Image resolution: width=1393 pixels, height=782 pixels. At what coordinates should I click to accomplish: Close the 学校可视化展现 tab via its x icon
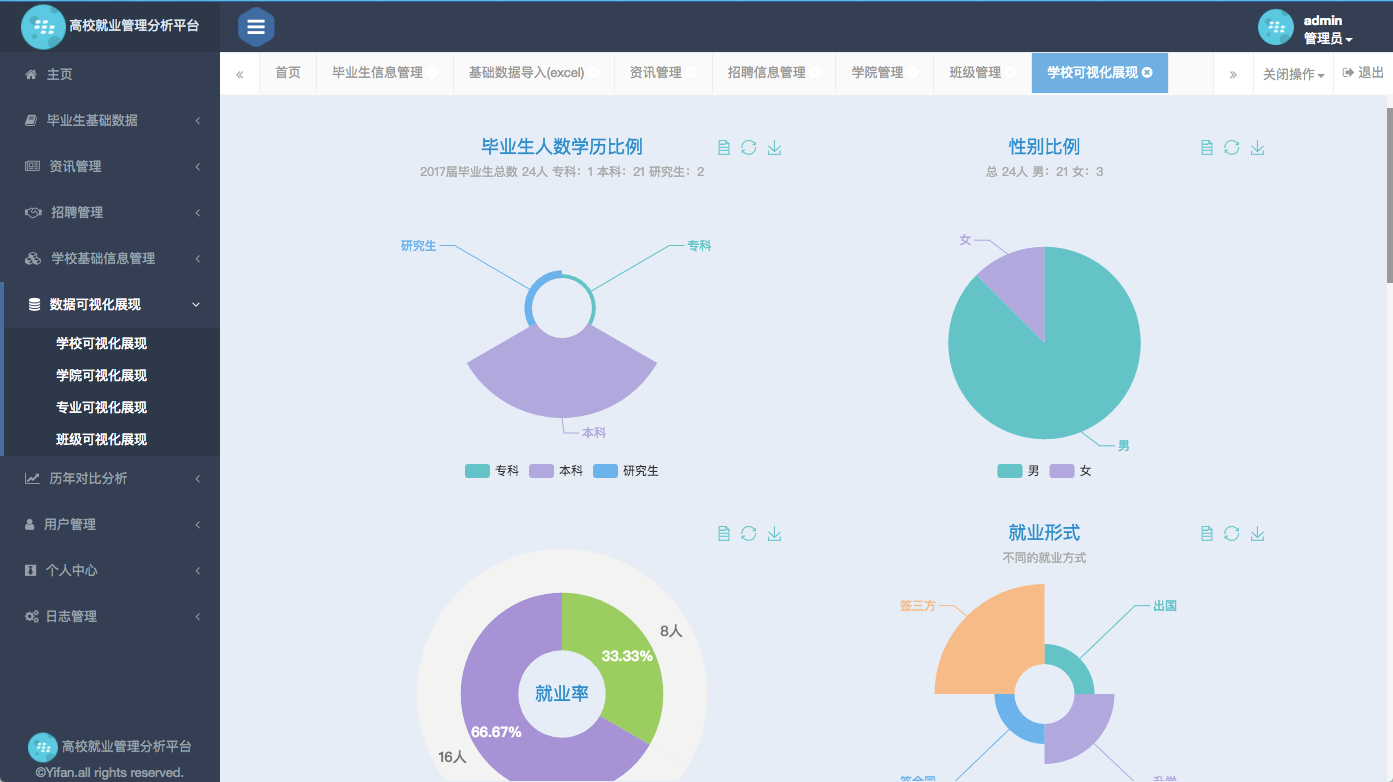click(1147, 73)
